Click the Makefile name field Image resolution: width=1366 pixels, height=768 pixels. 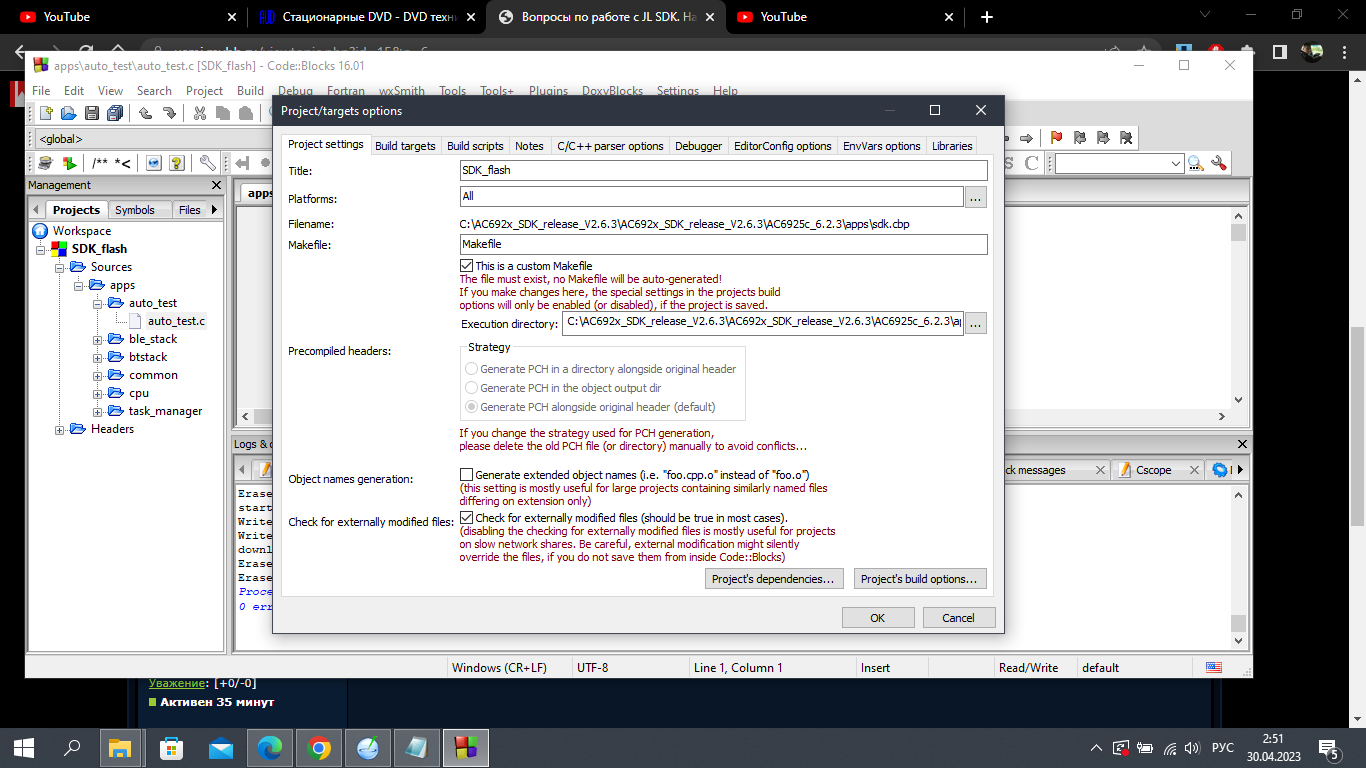[x=723, y=244]
